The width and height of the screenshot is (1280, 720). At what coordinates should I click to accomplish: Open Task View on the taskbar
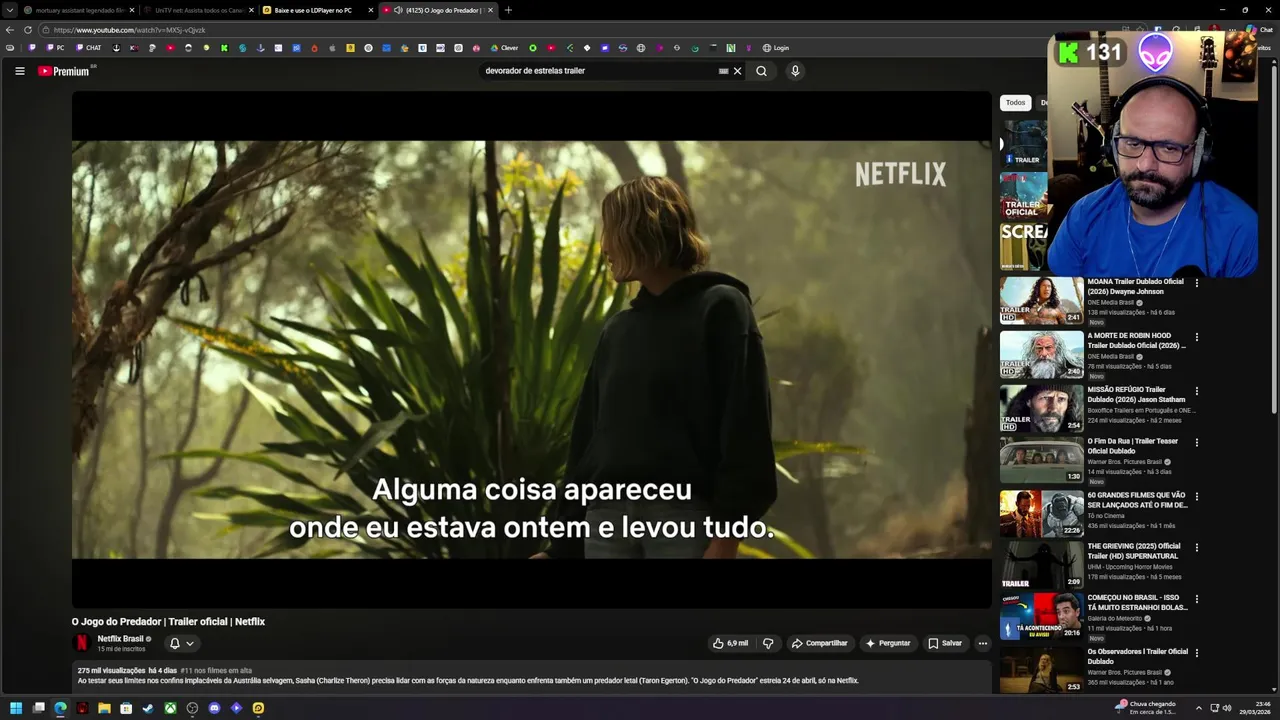(x=38, y=708)
